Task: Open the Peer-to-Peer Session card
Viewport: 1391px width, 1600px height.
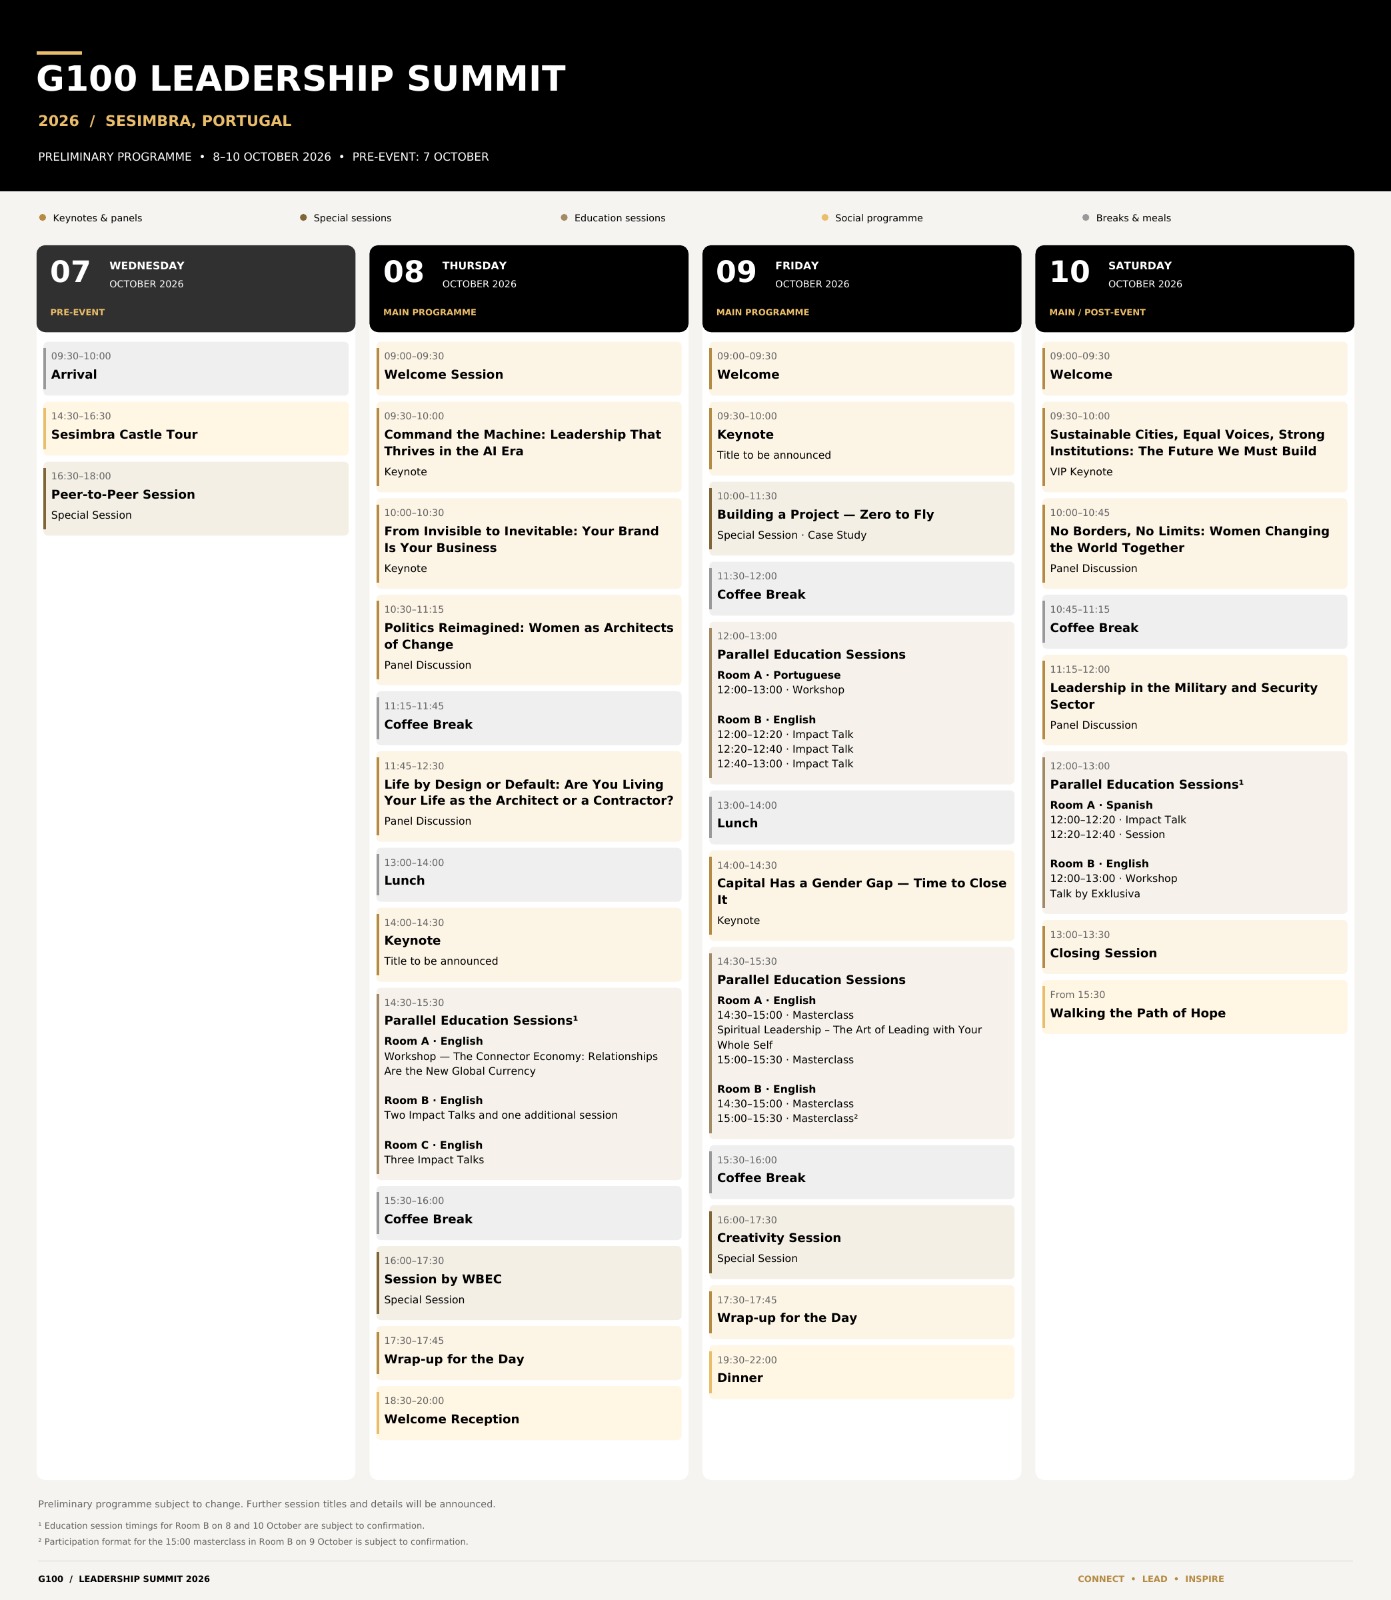Action: 196,498
